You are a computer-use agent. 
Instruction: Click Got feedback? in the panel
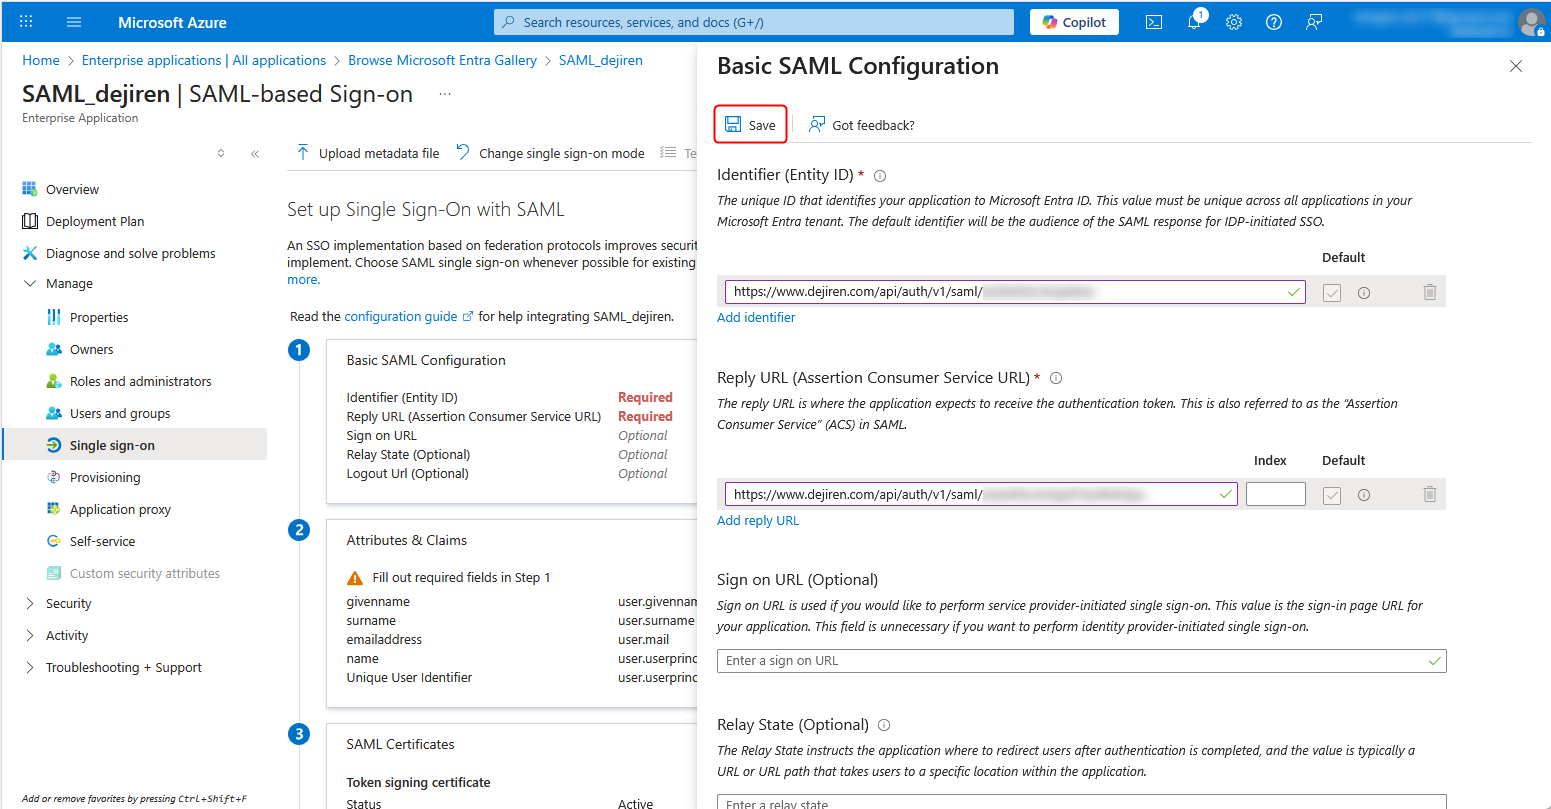pos(862,125)
